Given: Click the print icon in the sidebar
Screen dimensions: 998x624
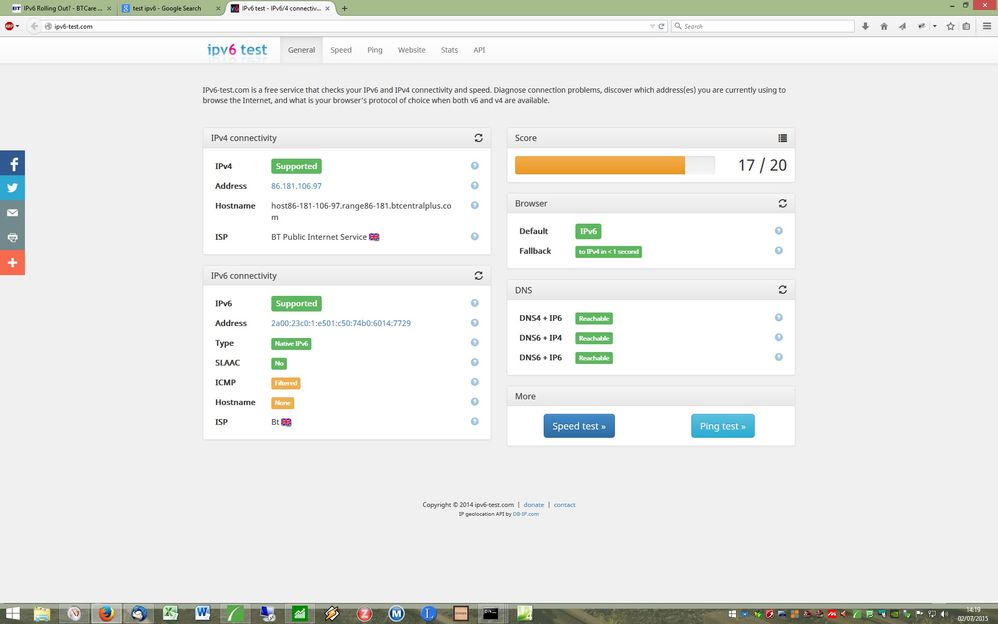Looking at the screenshot, I should 12,238.
